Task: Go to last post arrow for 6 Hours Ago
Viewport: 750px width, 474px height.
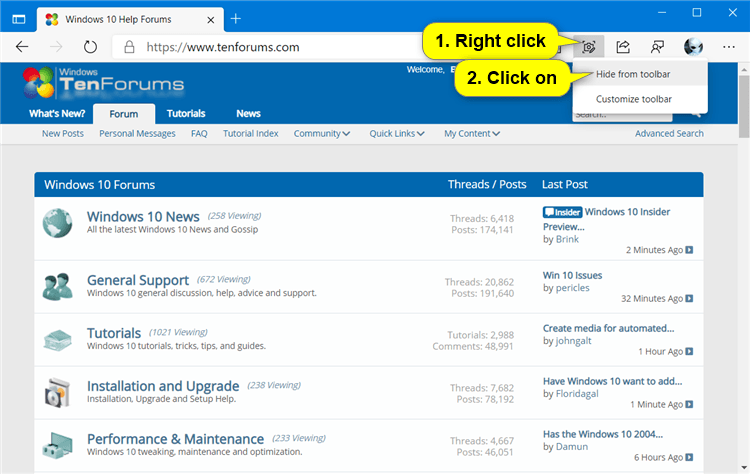Action: click(x=689, y=458)
